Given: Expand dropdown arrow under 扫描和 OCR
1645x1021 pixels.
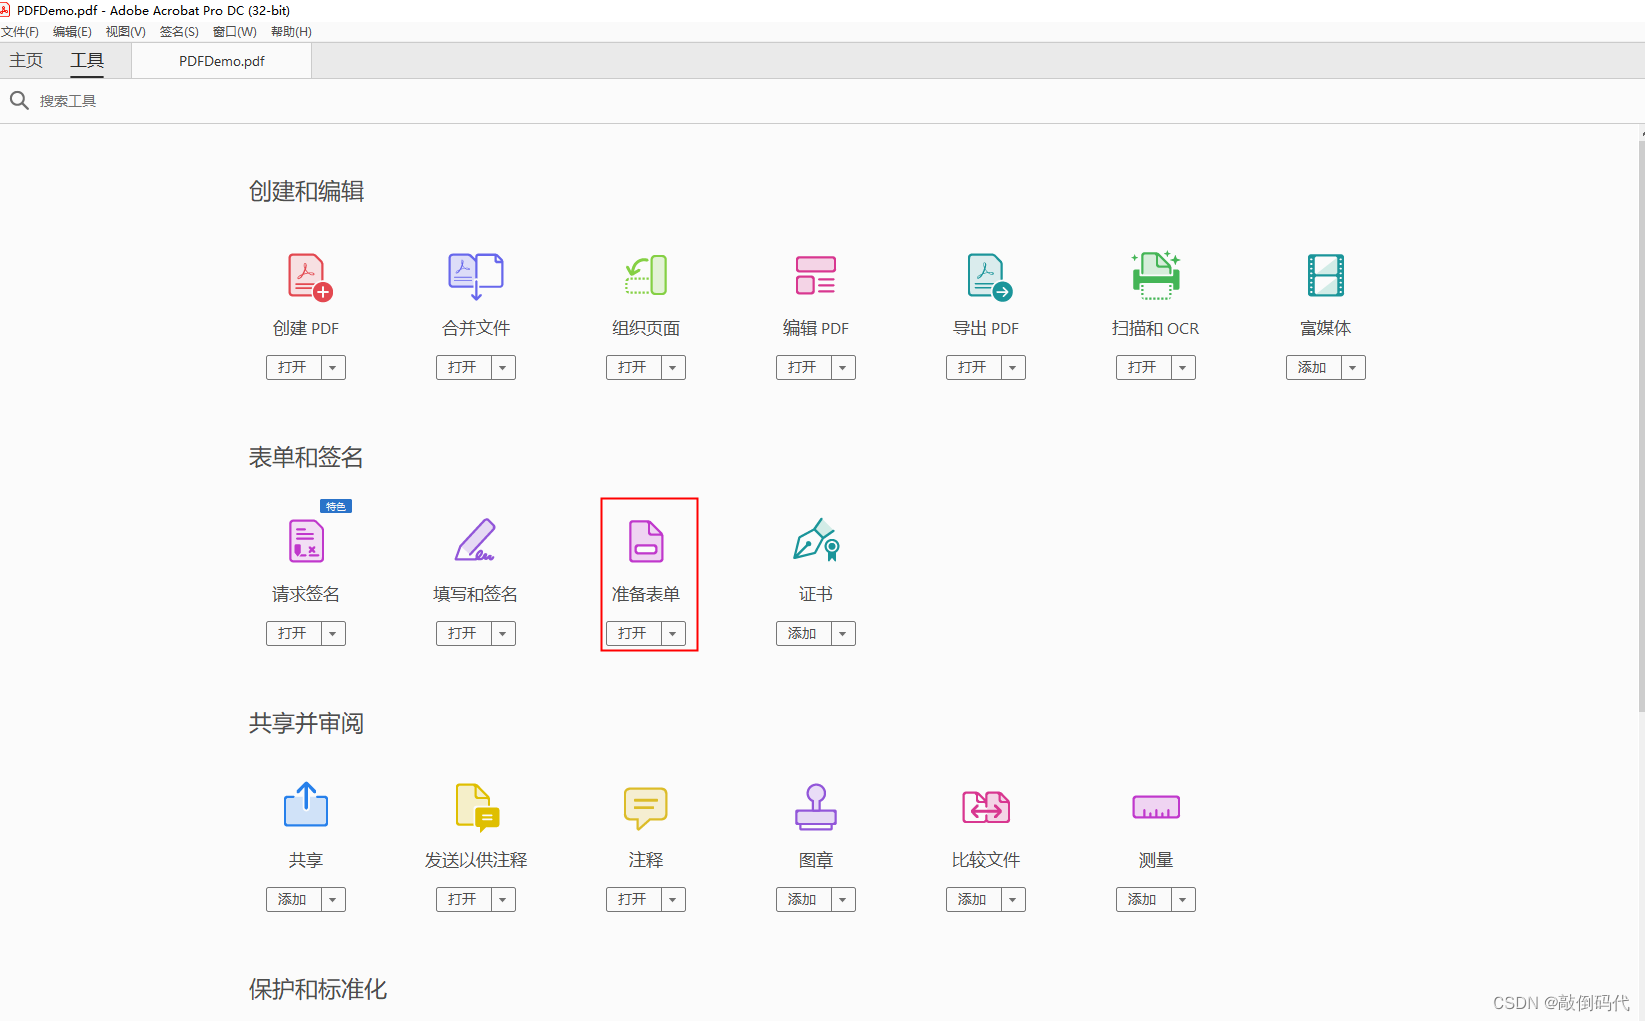Looking at the screenshot, I should click(x=1183, y=368).
